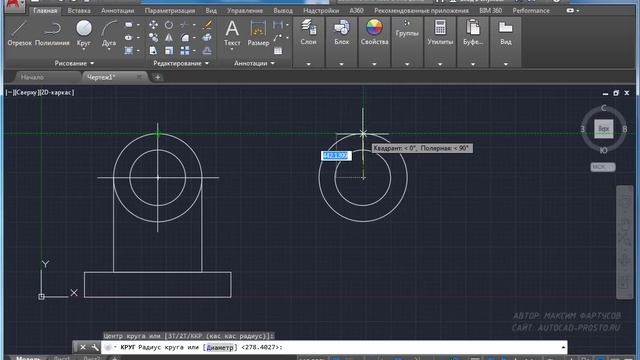Activate the Move edit tool
The width and height of the screenshot is (640, 360).
point(153,25)
